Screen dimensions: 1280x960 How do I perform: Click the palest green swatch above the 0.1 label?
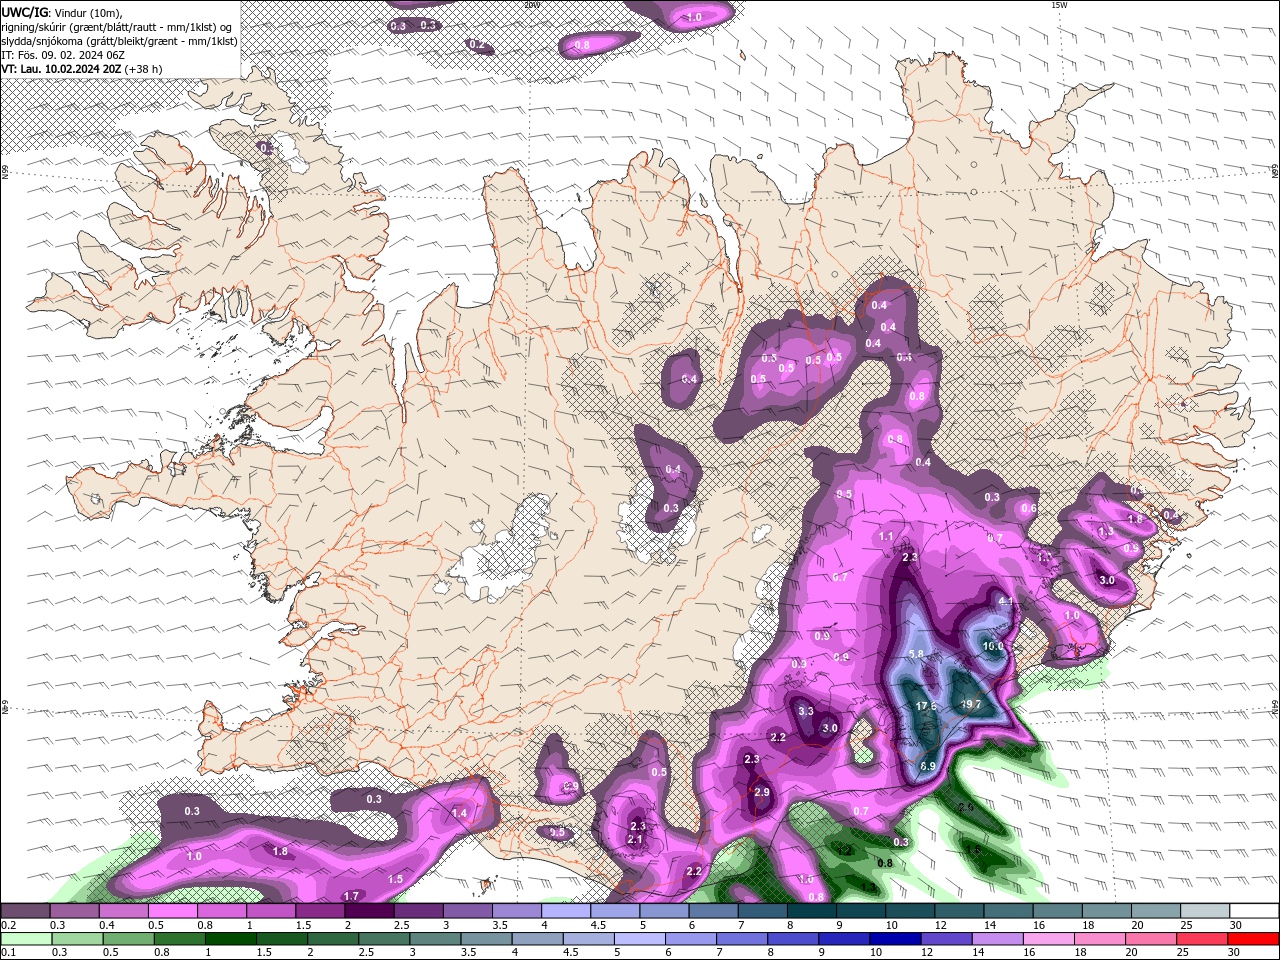[x=25, y=939]
